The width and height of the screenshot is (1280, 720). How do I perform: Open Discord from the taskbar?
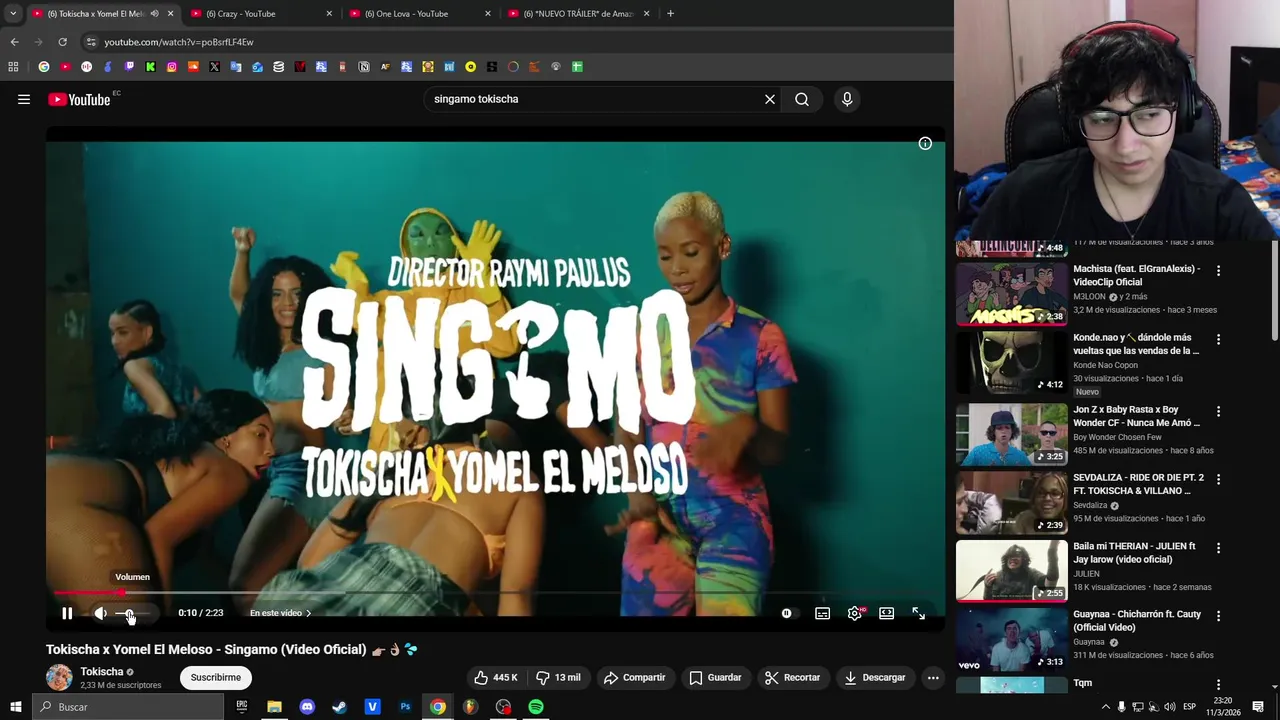307,707
